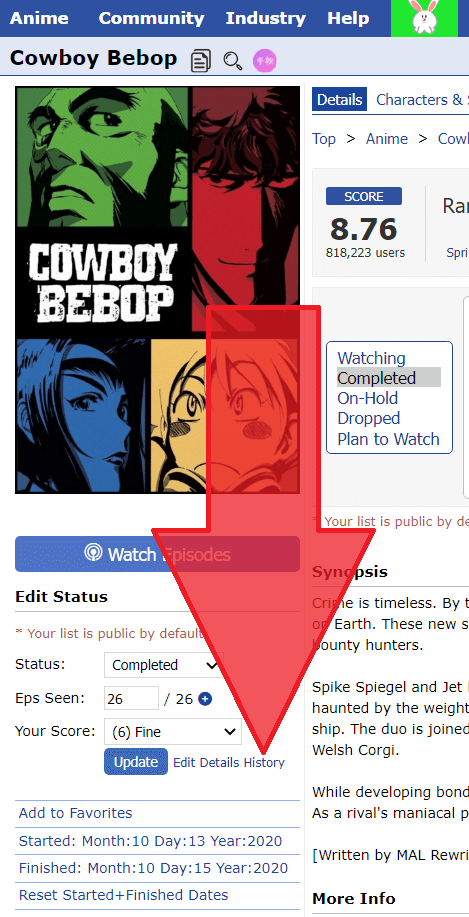469x917 pixels.
Task: Click the Add to Favorites link
Action: [75, 813]
